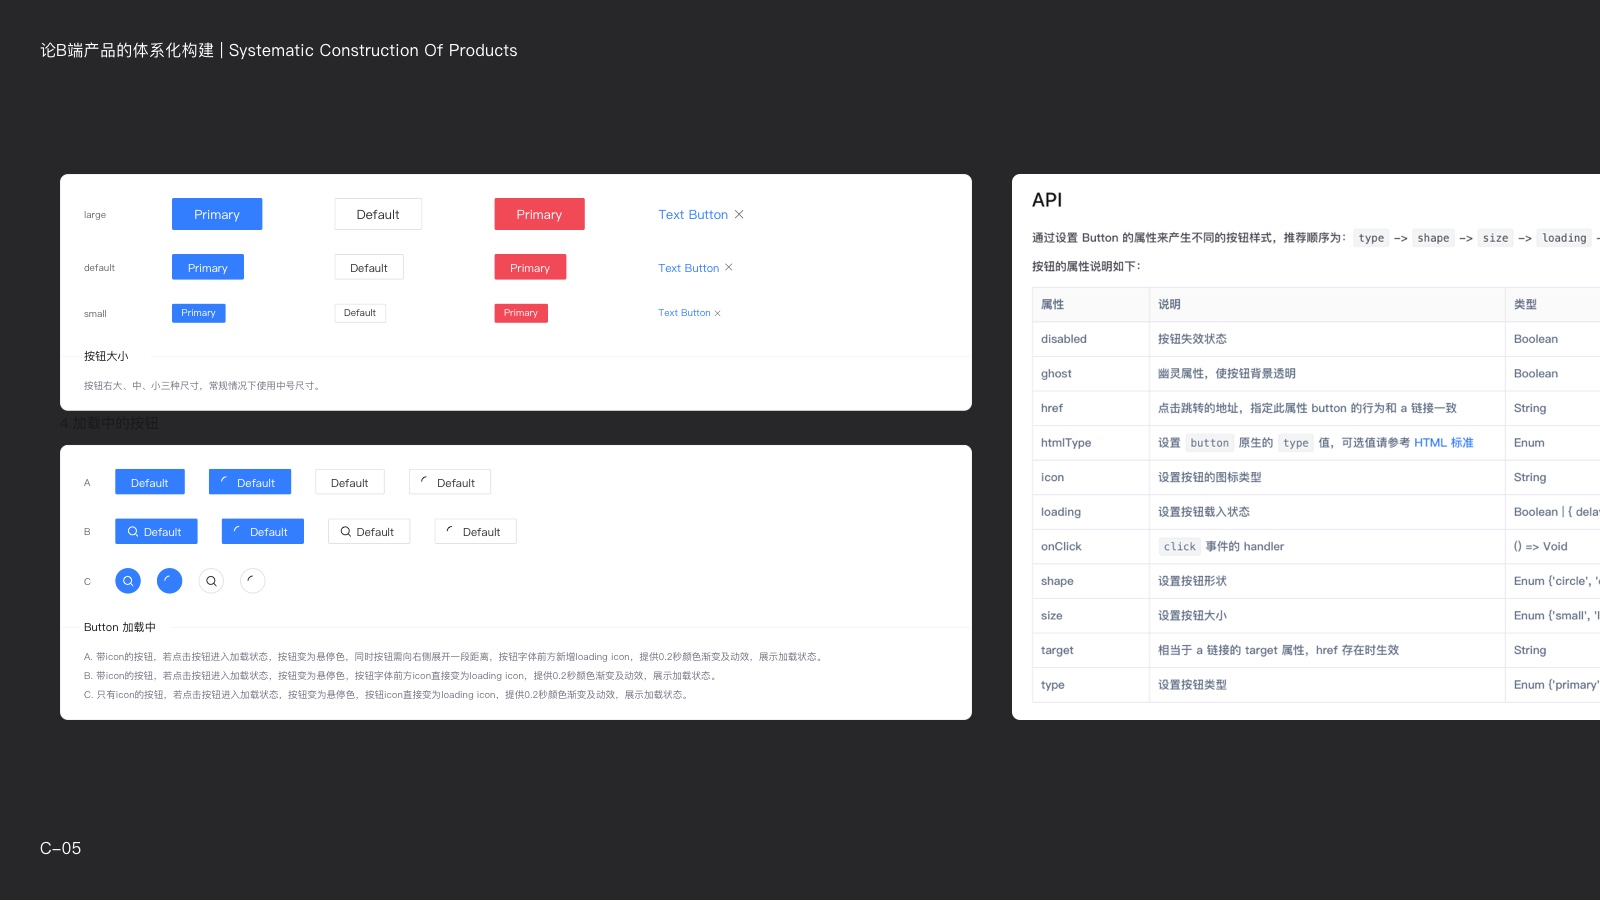Click the white circular loading spinner button
1600x900 pixels.
point(253,581)
